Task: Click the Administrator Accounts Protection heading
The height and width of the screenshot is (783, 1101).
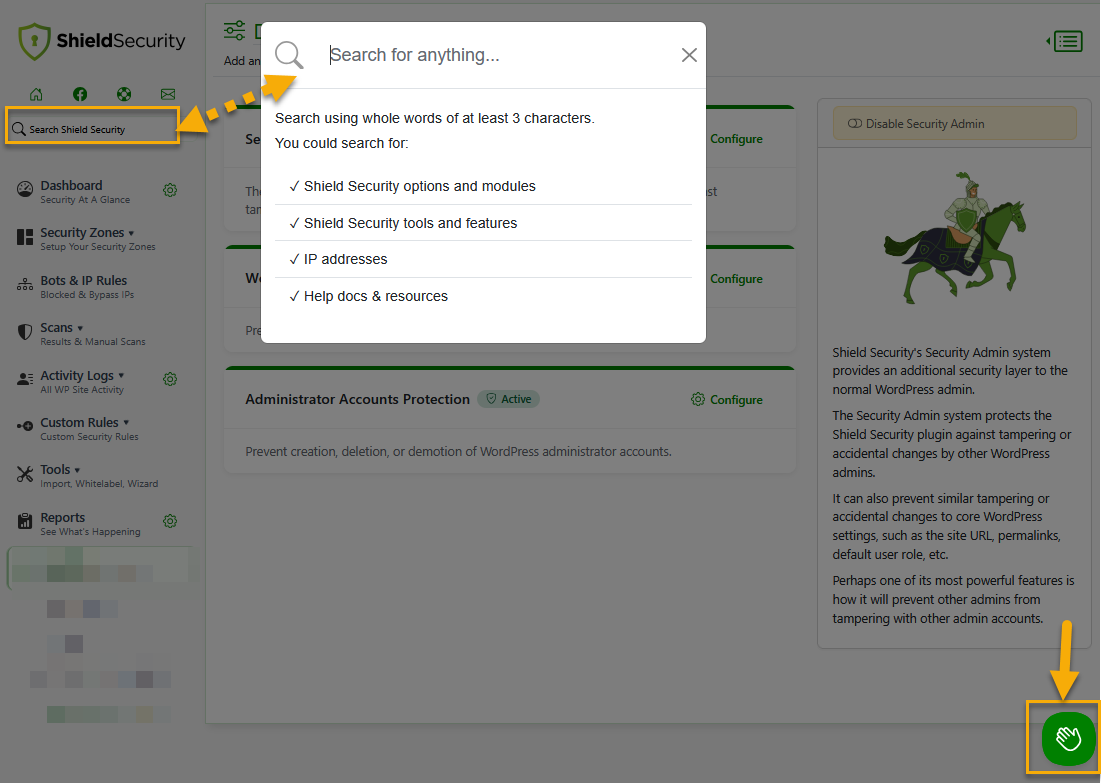Action: click(357, 399)
